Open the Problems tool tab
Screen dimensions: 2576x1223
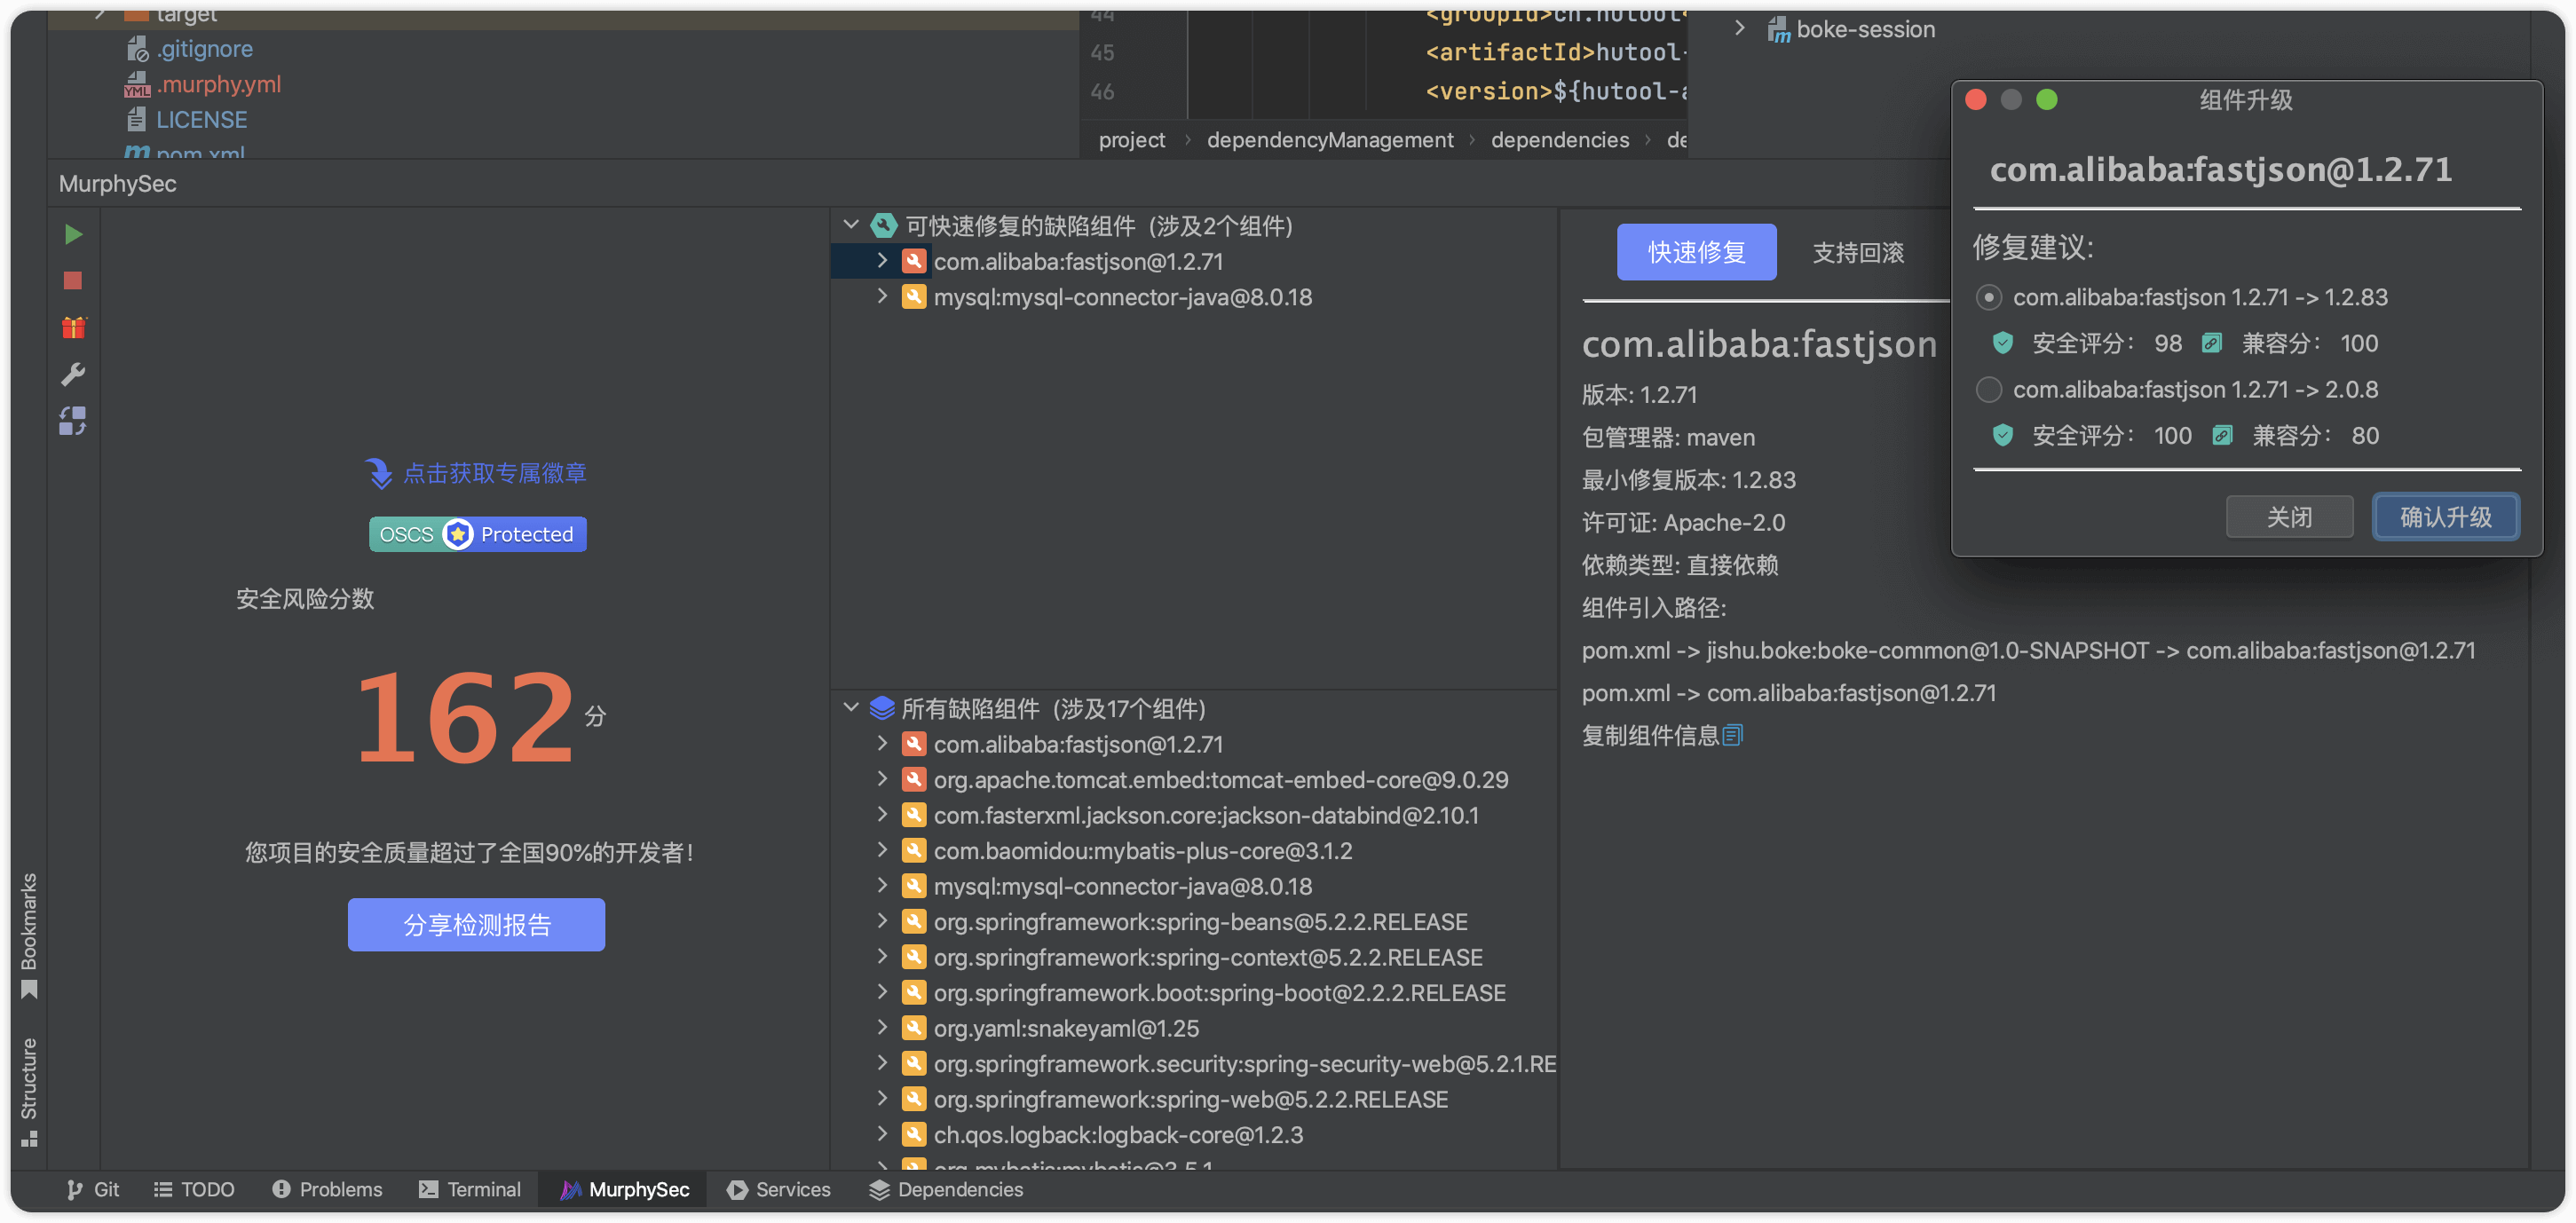click(327, 1189)
